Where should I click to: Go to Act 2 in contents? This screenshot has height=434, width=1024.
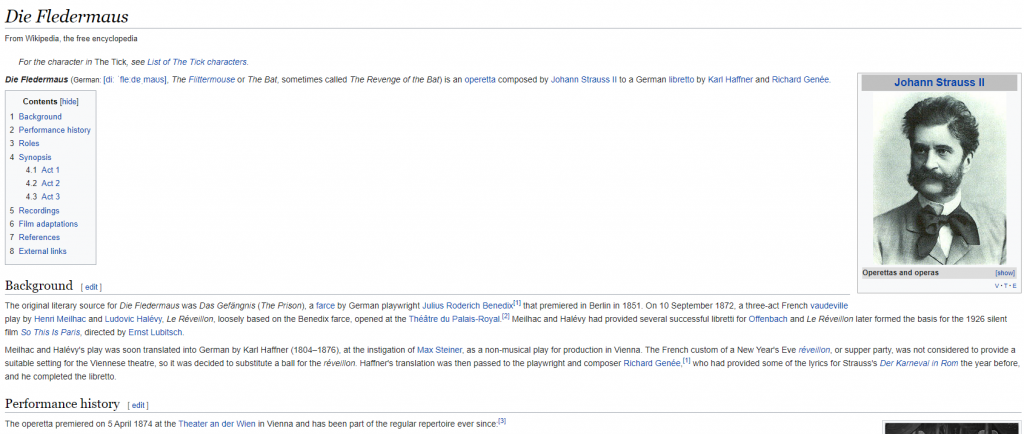click(50, 183)
